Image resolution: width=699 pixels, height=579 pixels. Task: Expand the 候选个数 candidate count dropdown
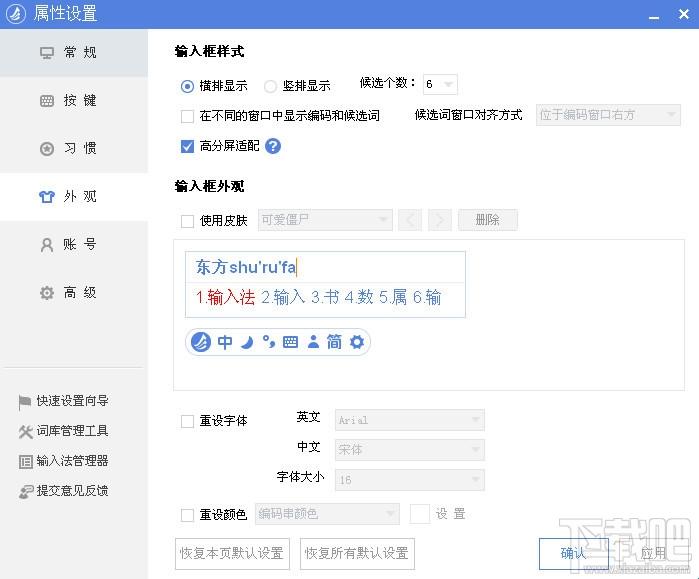(440, 84)
